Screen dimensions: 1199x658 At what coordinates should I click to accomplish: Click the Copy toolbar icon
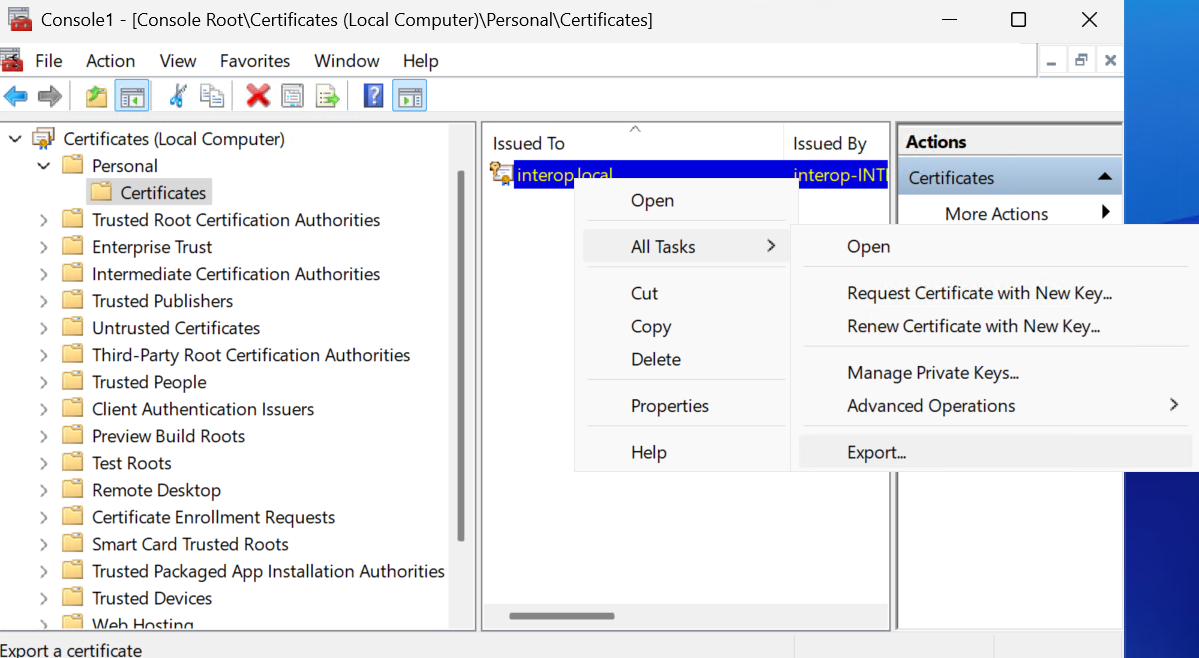(x=212, y=96)
